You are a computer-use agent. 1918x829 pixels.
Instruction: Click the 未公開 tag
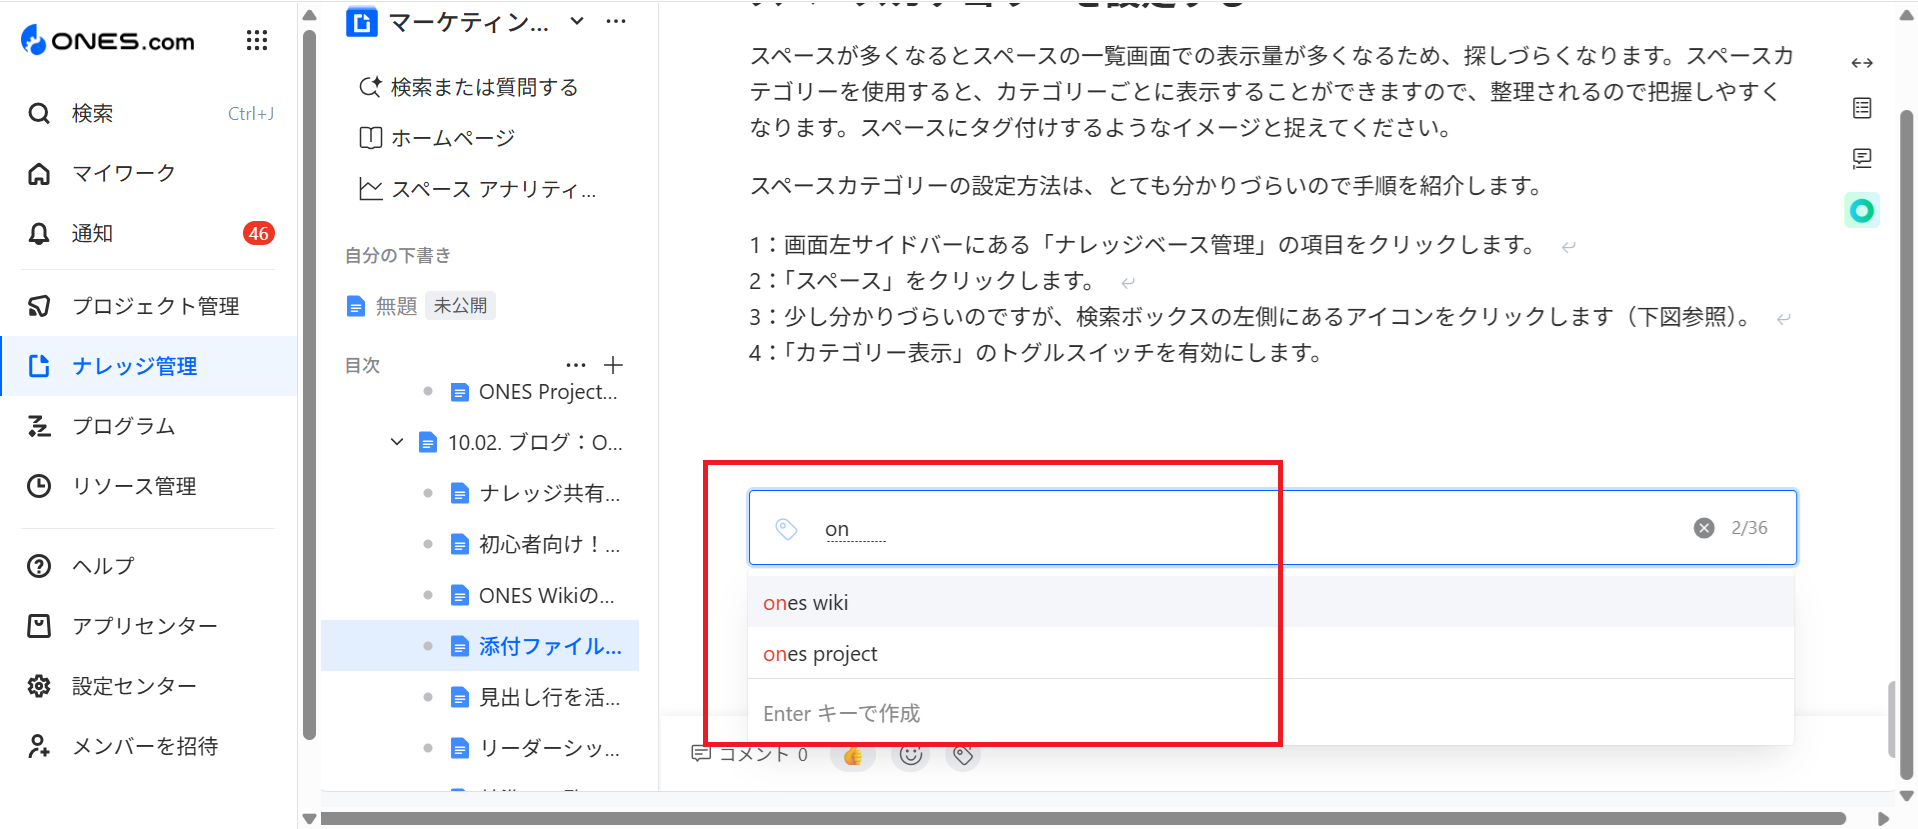pyautogui.click(x=461, y=305)
